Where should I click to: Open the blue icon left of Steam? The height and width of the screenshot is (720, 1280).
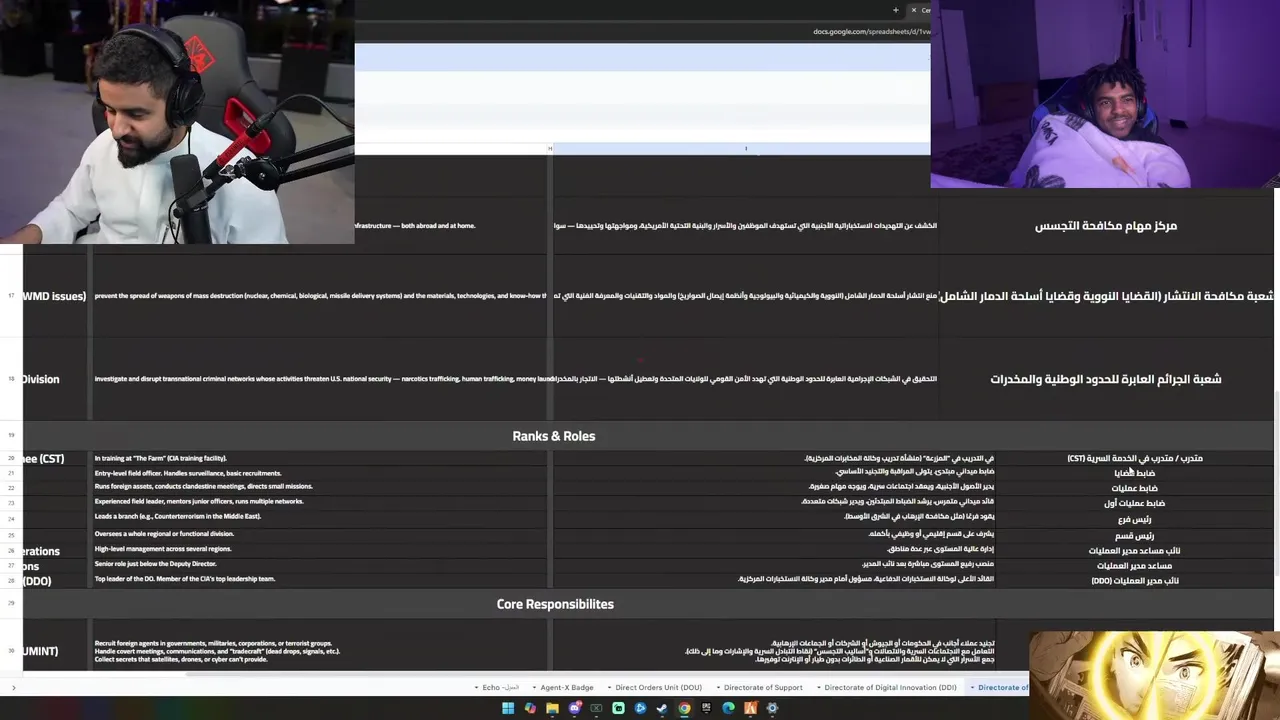coord(640,708)
